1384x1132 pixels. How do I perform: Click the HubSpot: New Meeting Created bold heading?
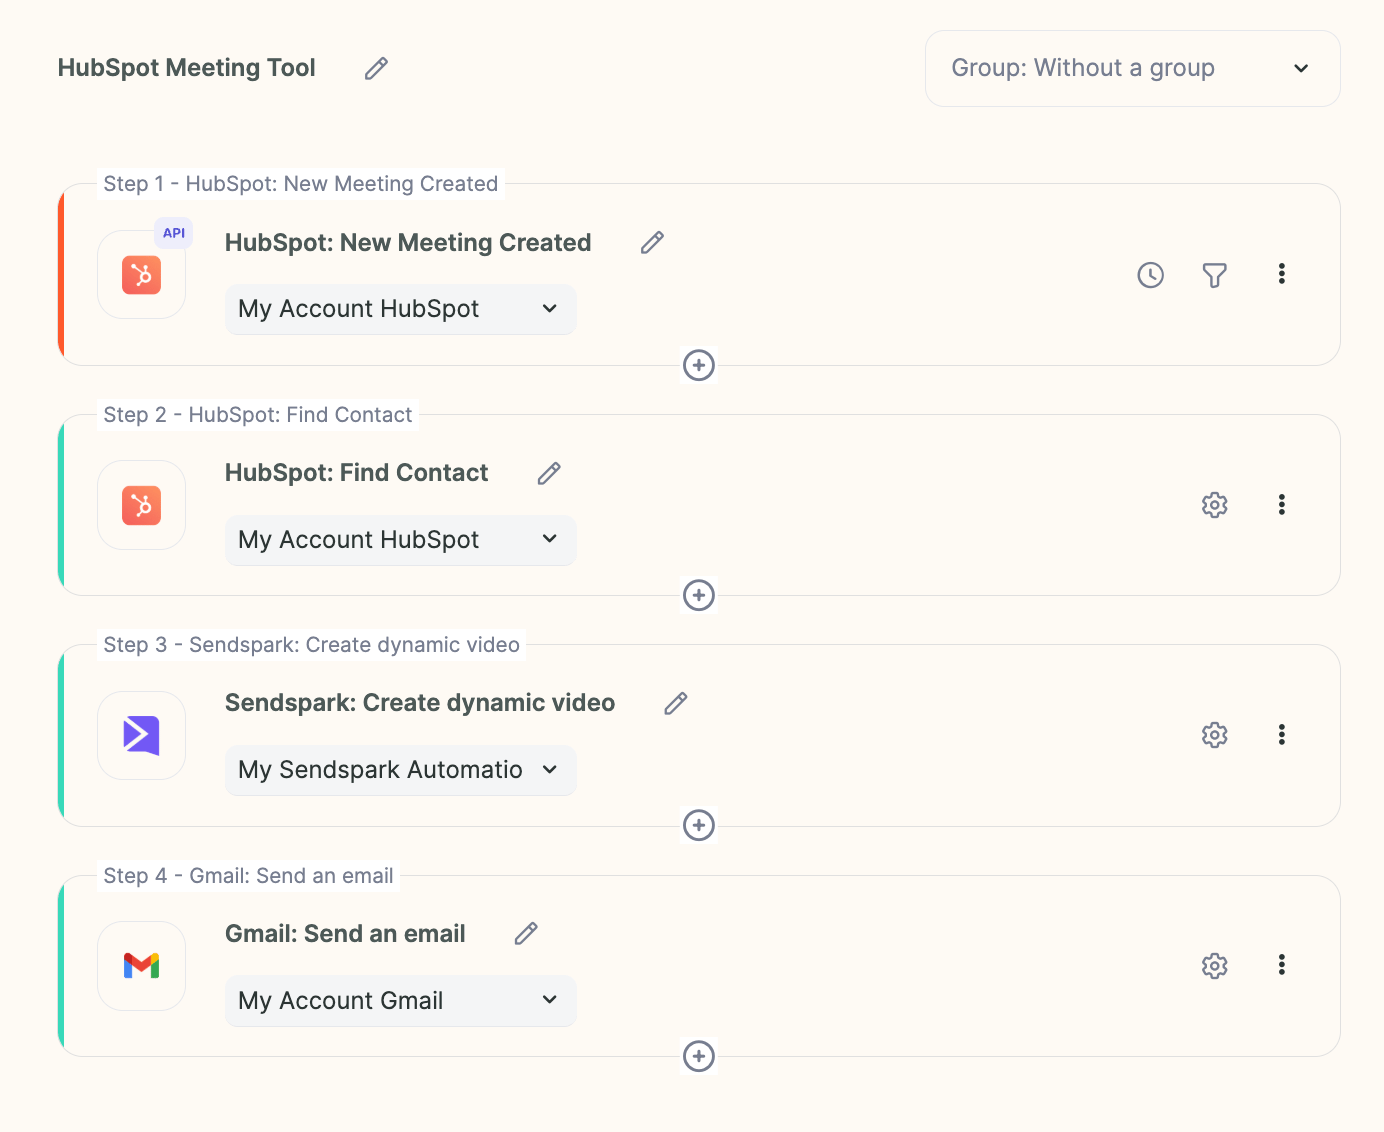click(x=408, y=243)
